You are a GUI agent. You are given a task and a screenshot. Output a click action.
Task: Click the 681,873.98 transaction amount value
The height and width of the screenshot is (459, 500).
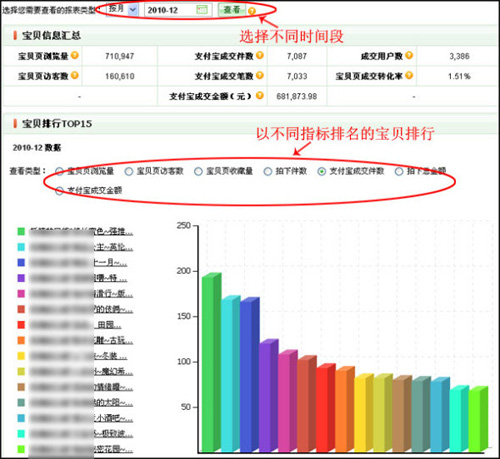tap(297, 96)
